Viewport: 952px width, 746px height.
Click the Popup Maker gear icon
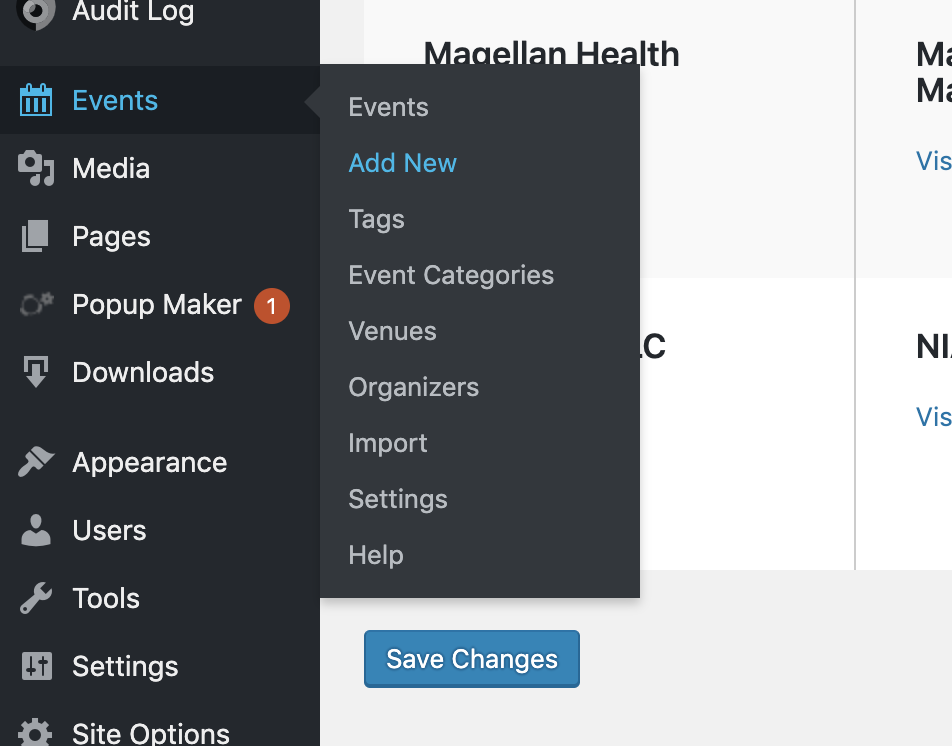[36, 303]
